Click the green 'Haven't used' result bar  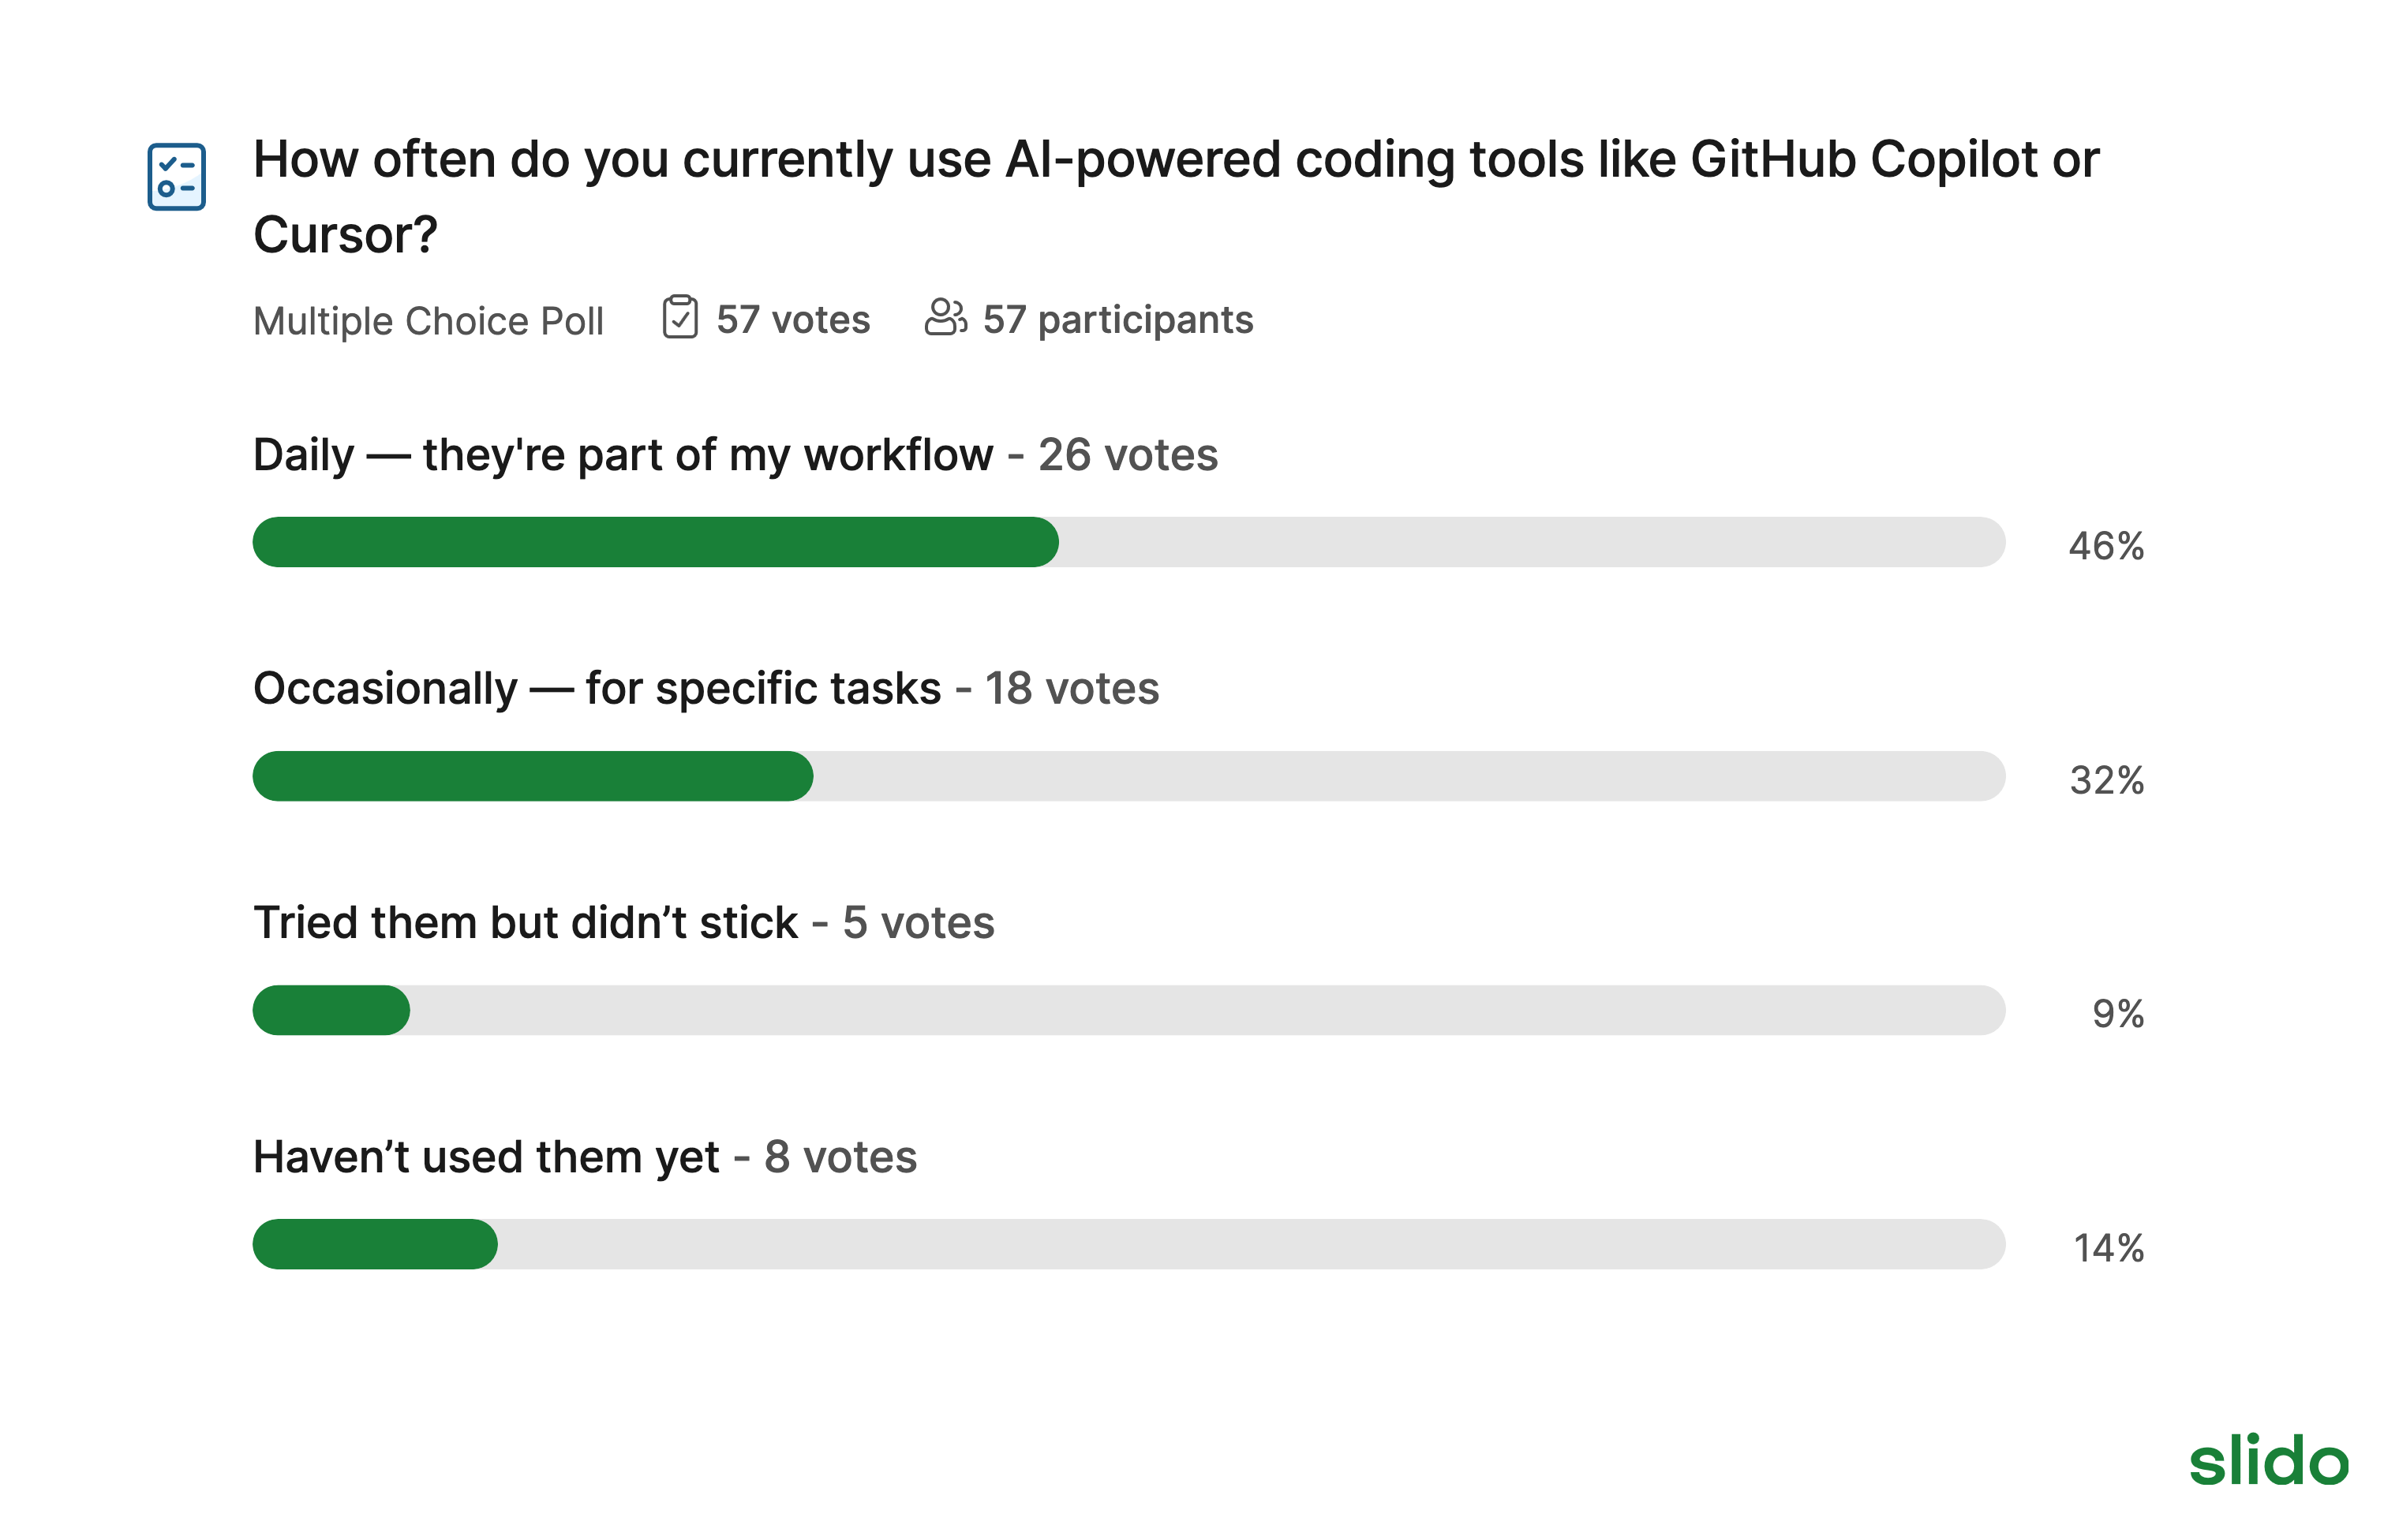coord(375,1244)
